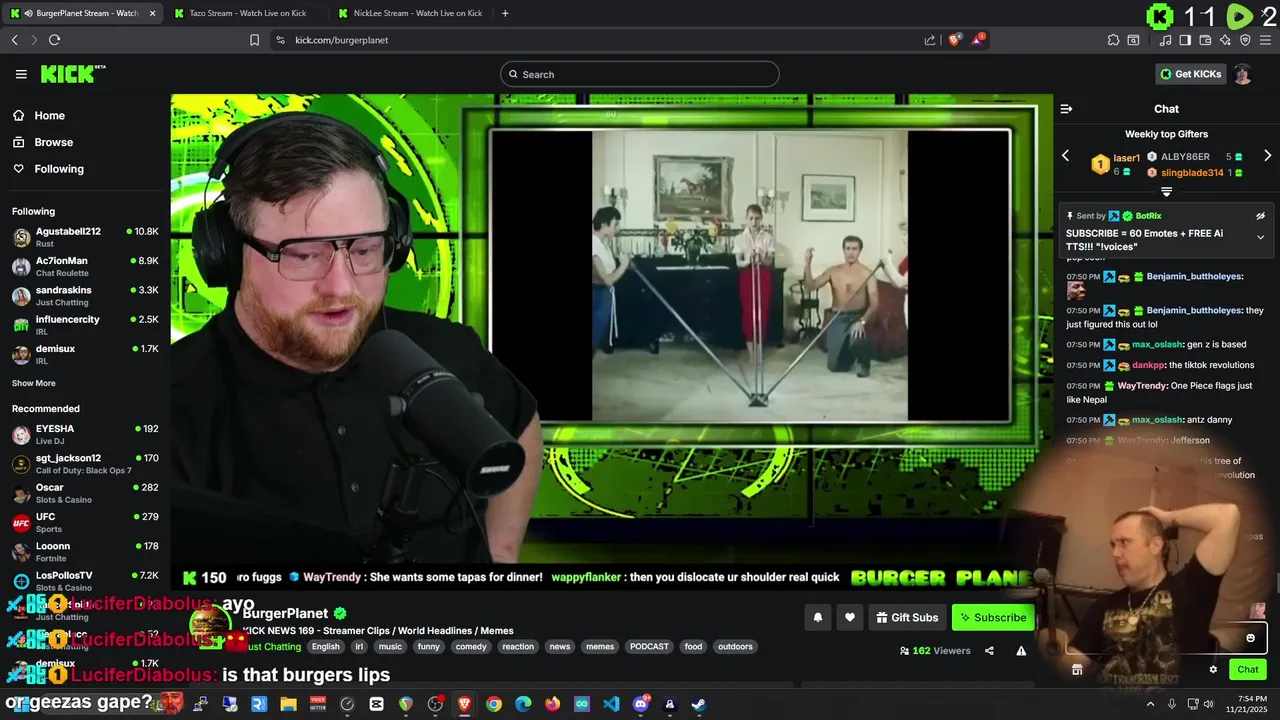This screenshot has height=720, width=1280.
Task: Open the chat shop icon
Action: coord(1077,670)
